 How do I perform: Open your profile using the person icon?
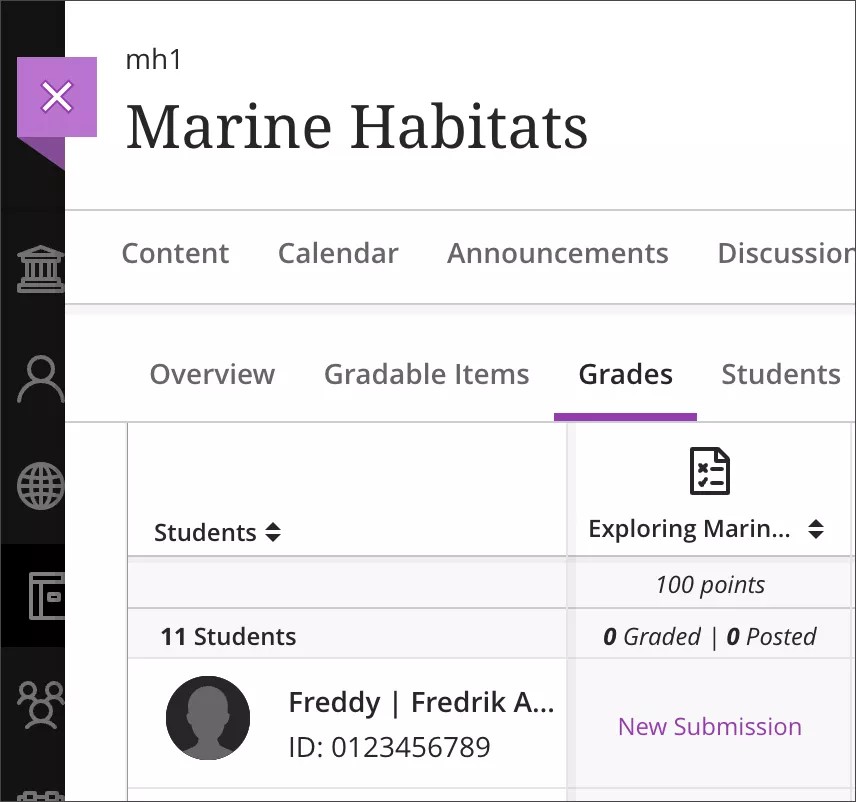[x=40, y=377]
